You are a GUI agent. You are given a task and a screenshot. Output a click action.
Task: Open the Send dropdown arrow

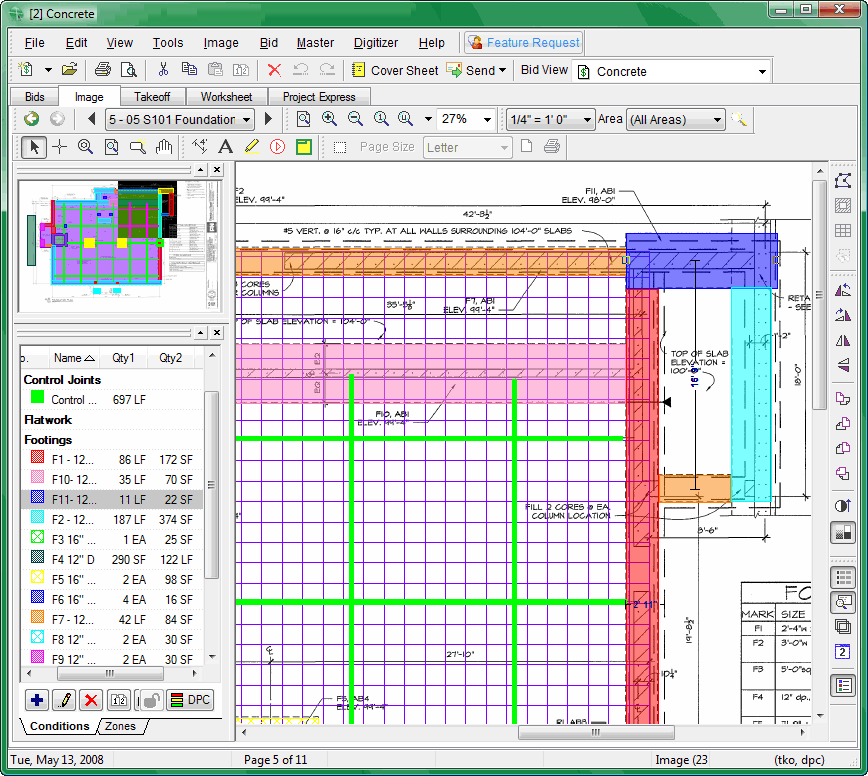click(503, 70)
